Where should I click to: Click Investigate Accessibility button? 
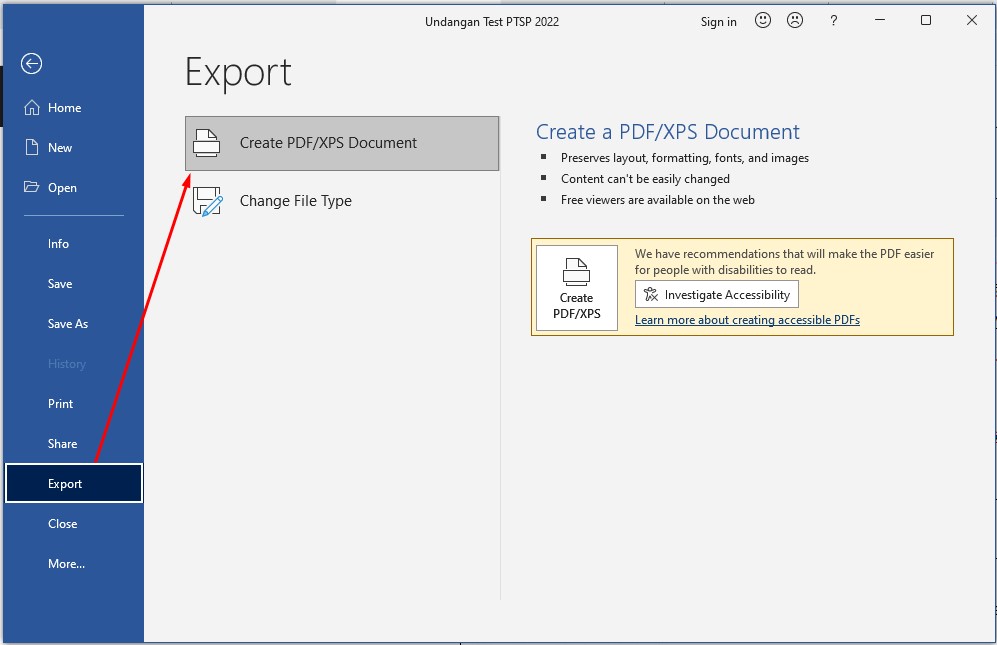point(717,294)
